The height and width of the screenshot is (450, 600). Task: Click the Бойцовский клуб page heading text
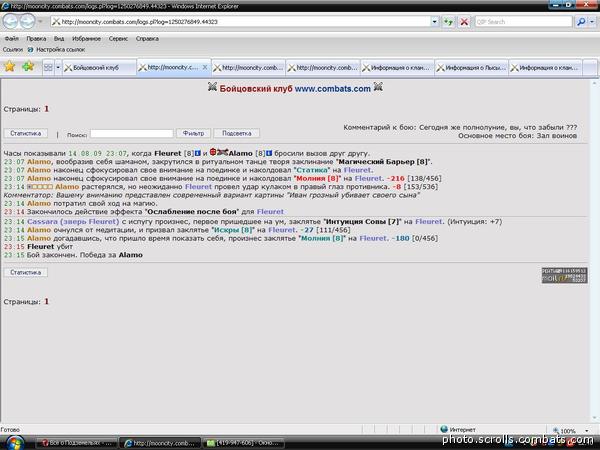[x=256, y=89]
